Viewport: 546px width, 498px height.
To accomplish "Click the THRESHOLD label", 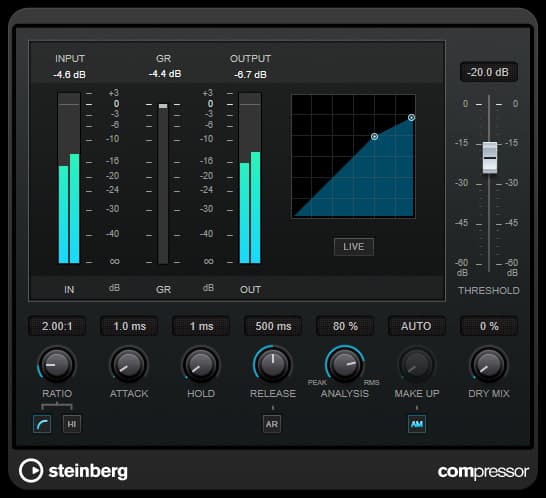I will [489, 290].
